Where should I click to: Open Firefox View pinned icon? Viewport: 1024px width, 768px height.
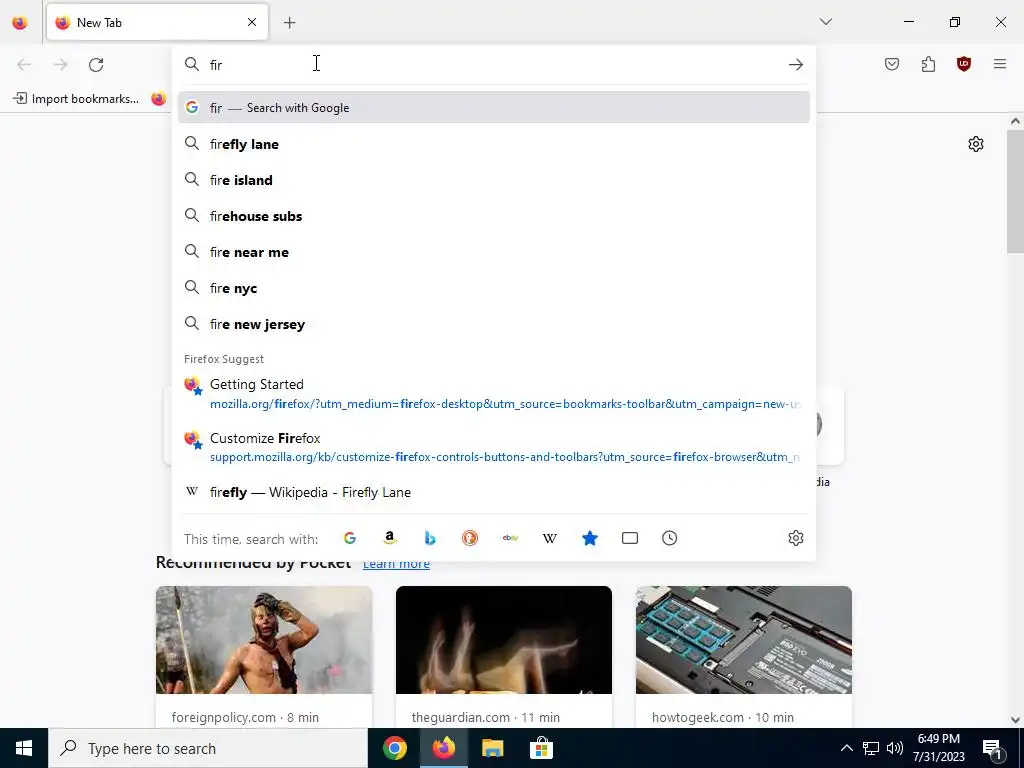[x=20, y=23]
